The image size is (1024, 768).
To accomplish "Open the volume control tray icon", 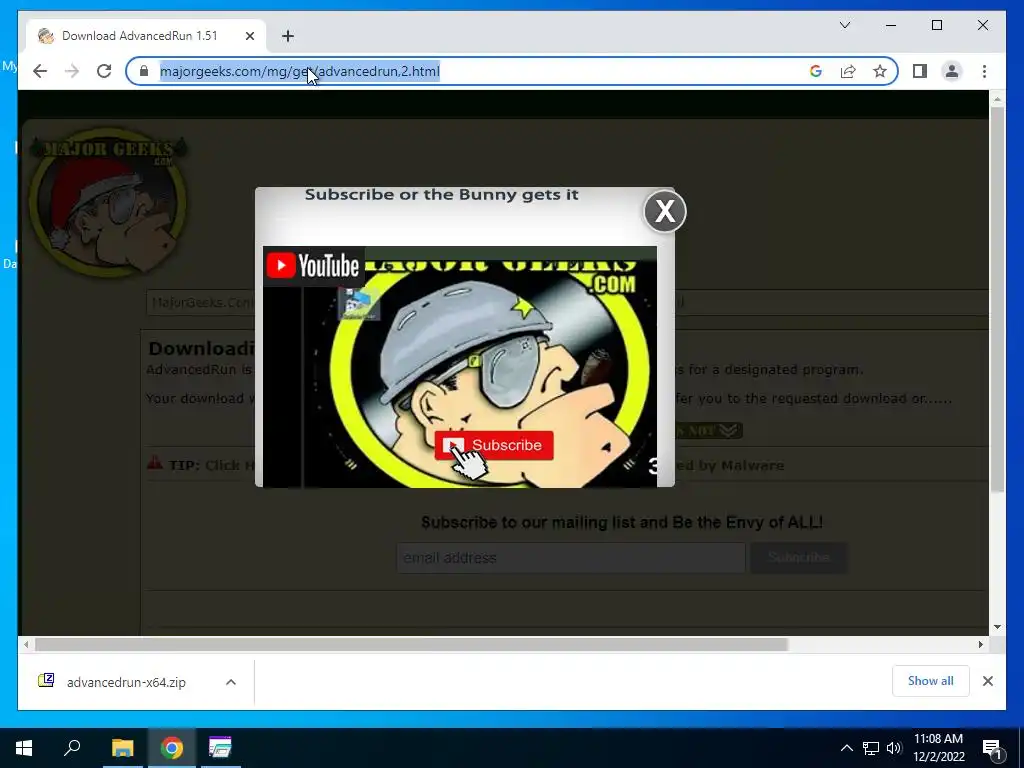I will (x=894, y=748).
